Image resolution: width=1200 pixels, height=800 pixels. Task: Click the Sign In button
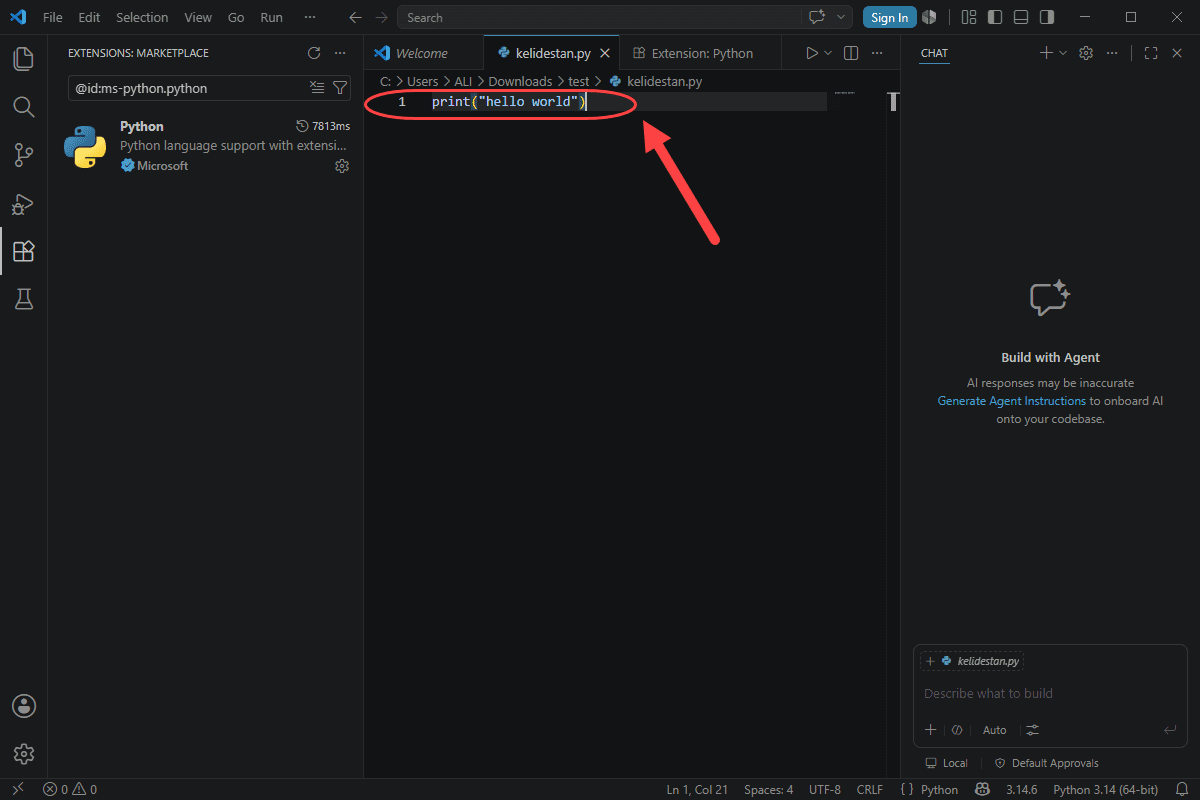pyautogui.click(x=890, y=17)
